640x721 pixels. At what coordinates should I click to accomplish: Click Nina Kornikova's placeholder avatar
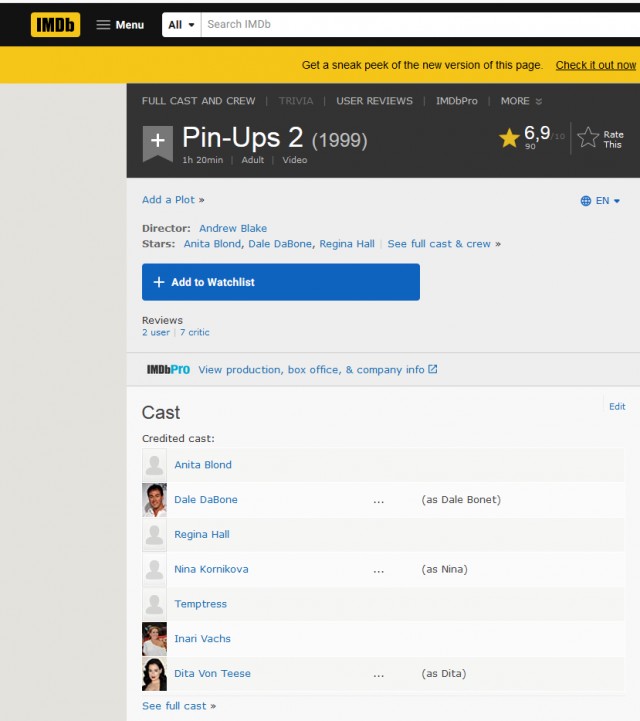click(x=154, y=569)
